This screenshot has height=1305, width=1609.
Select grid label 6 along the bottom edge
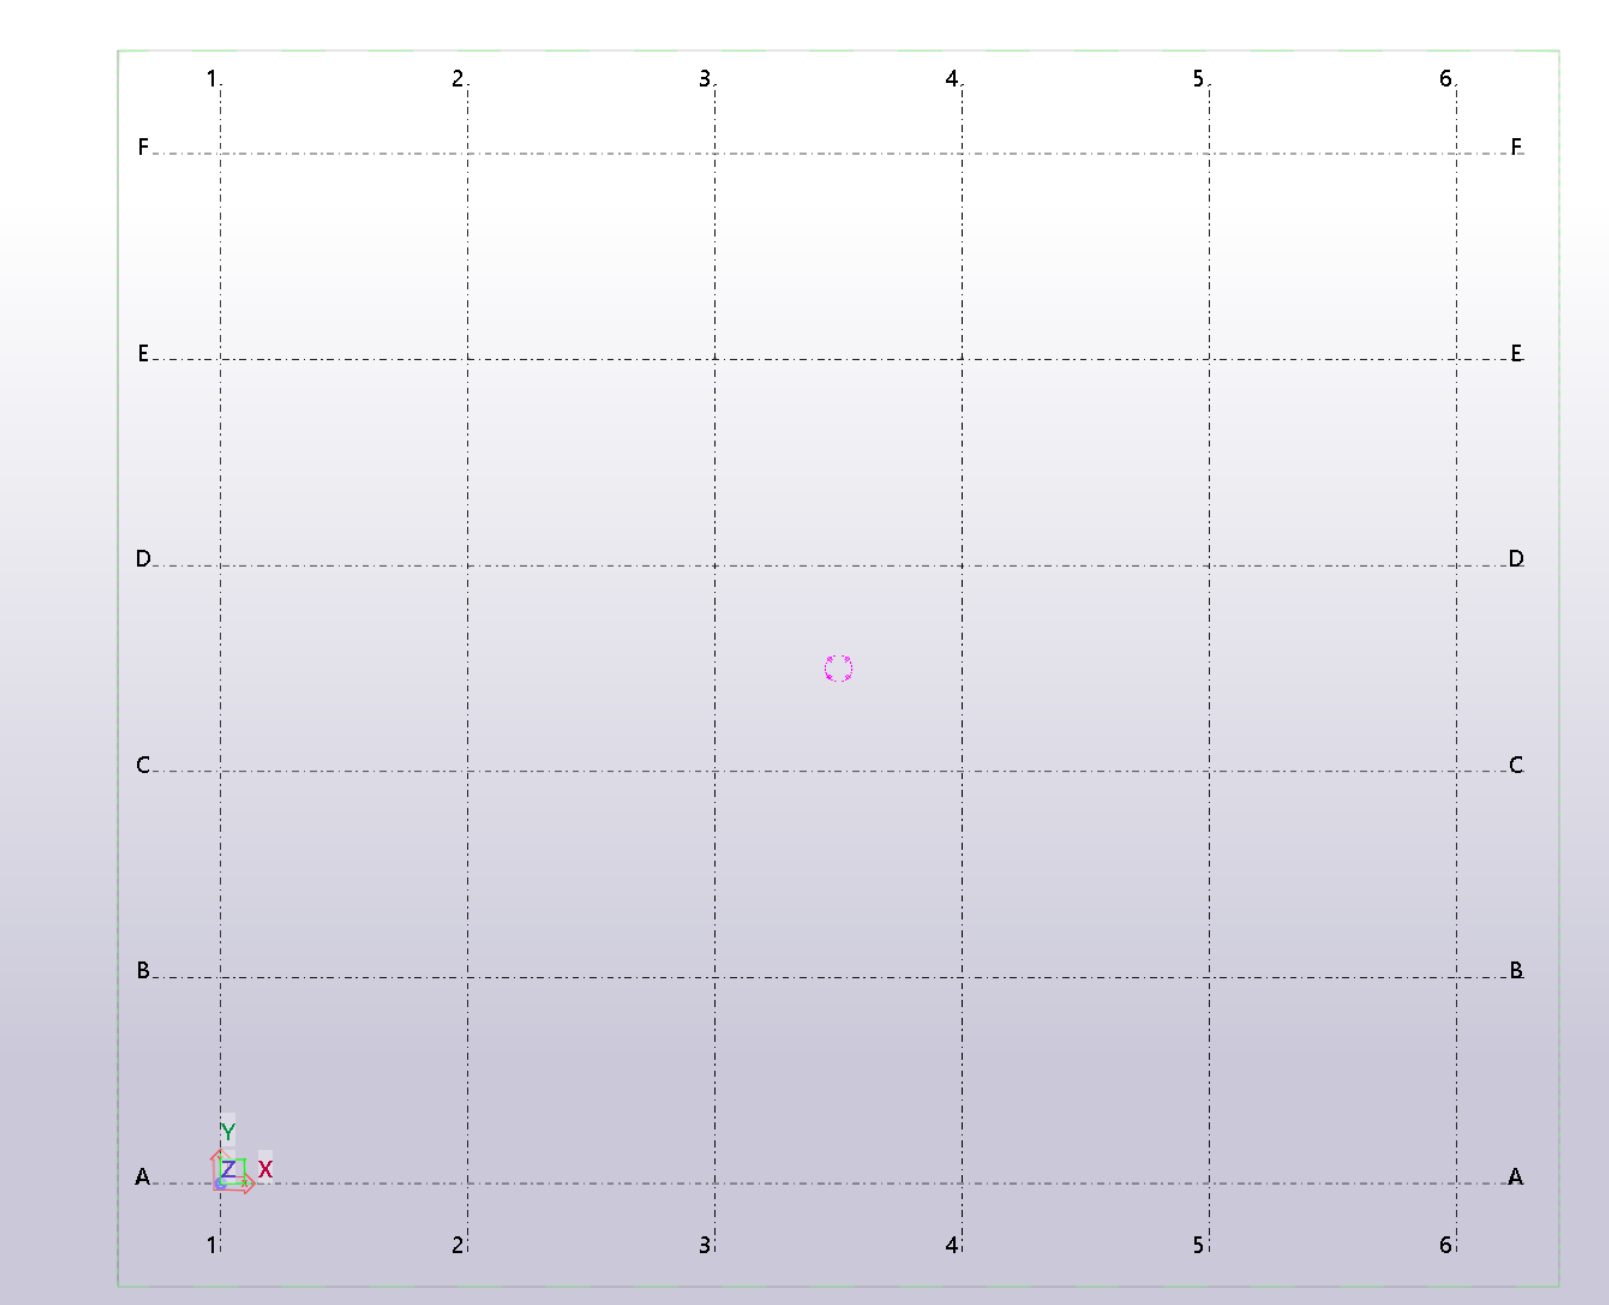pos(1446,1245)
